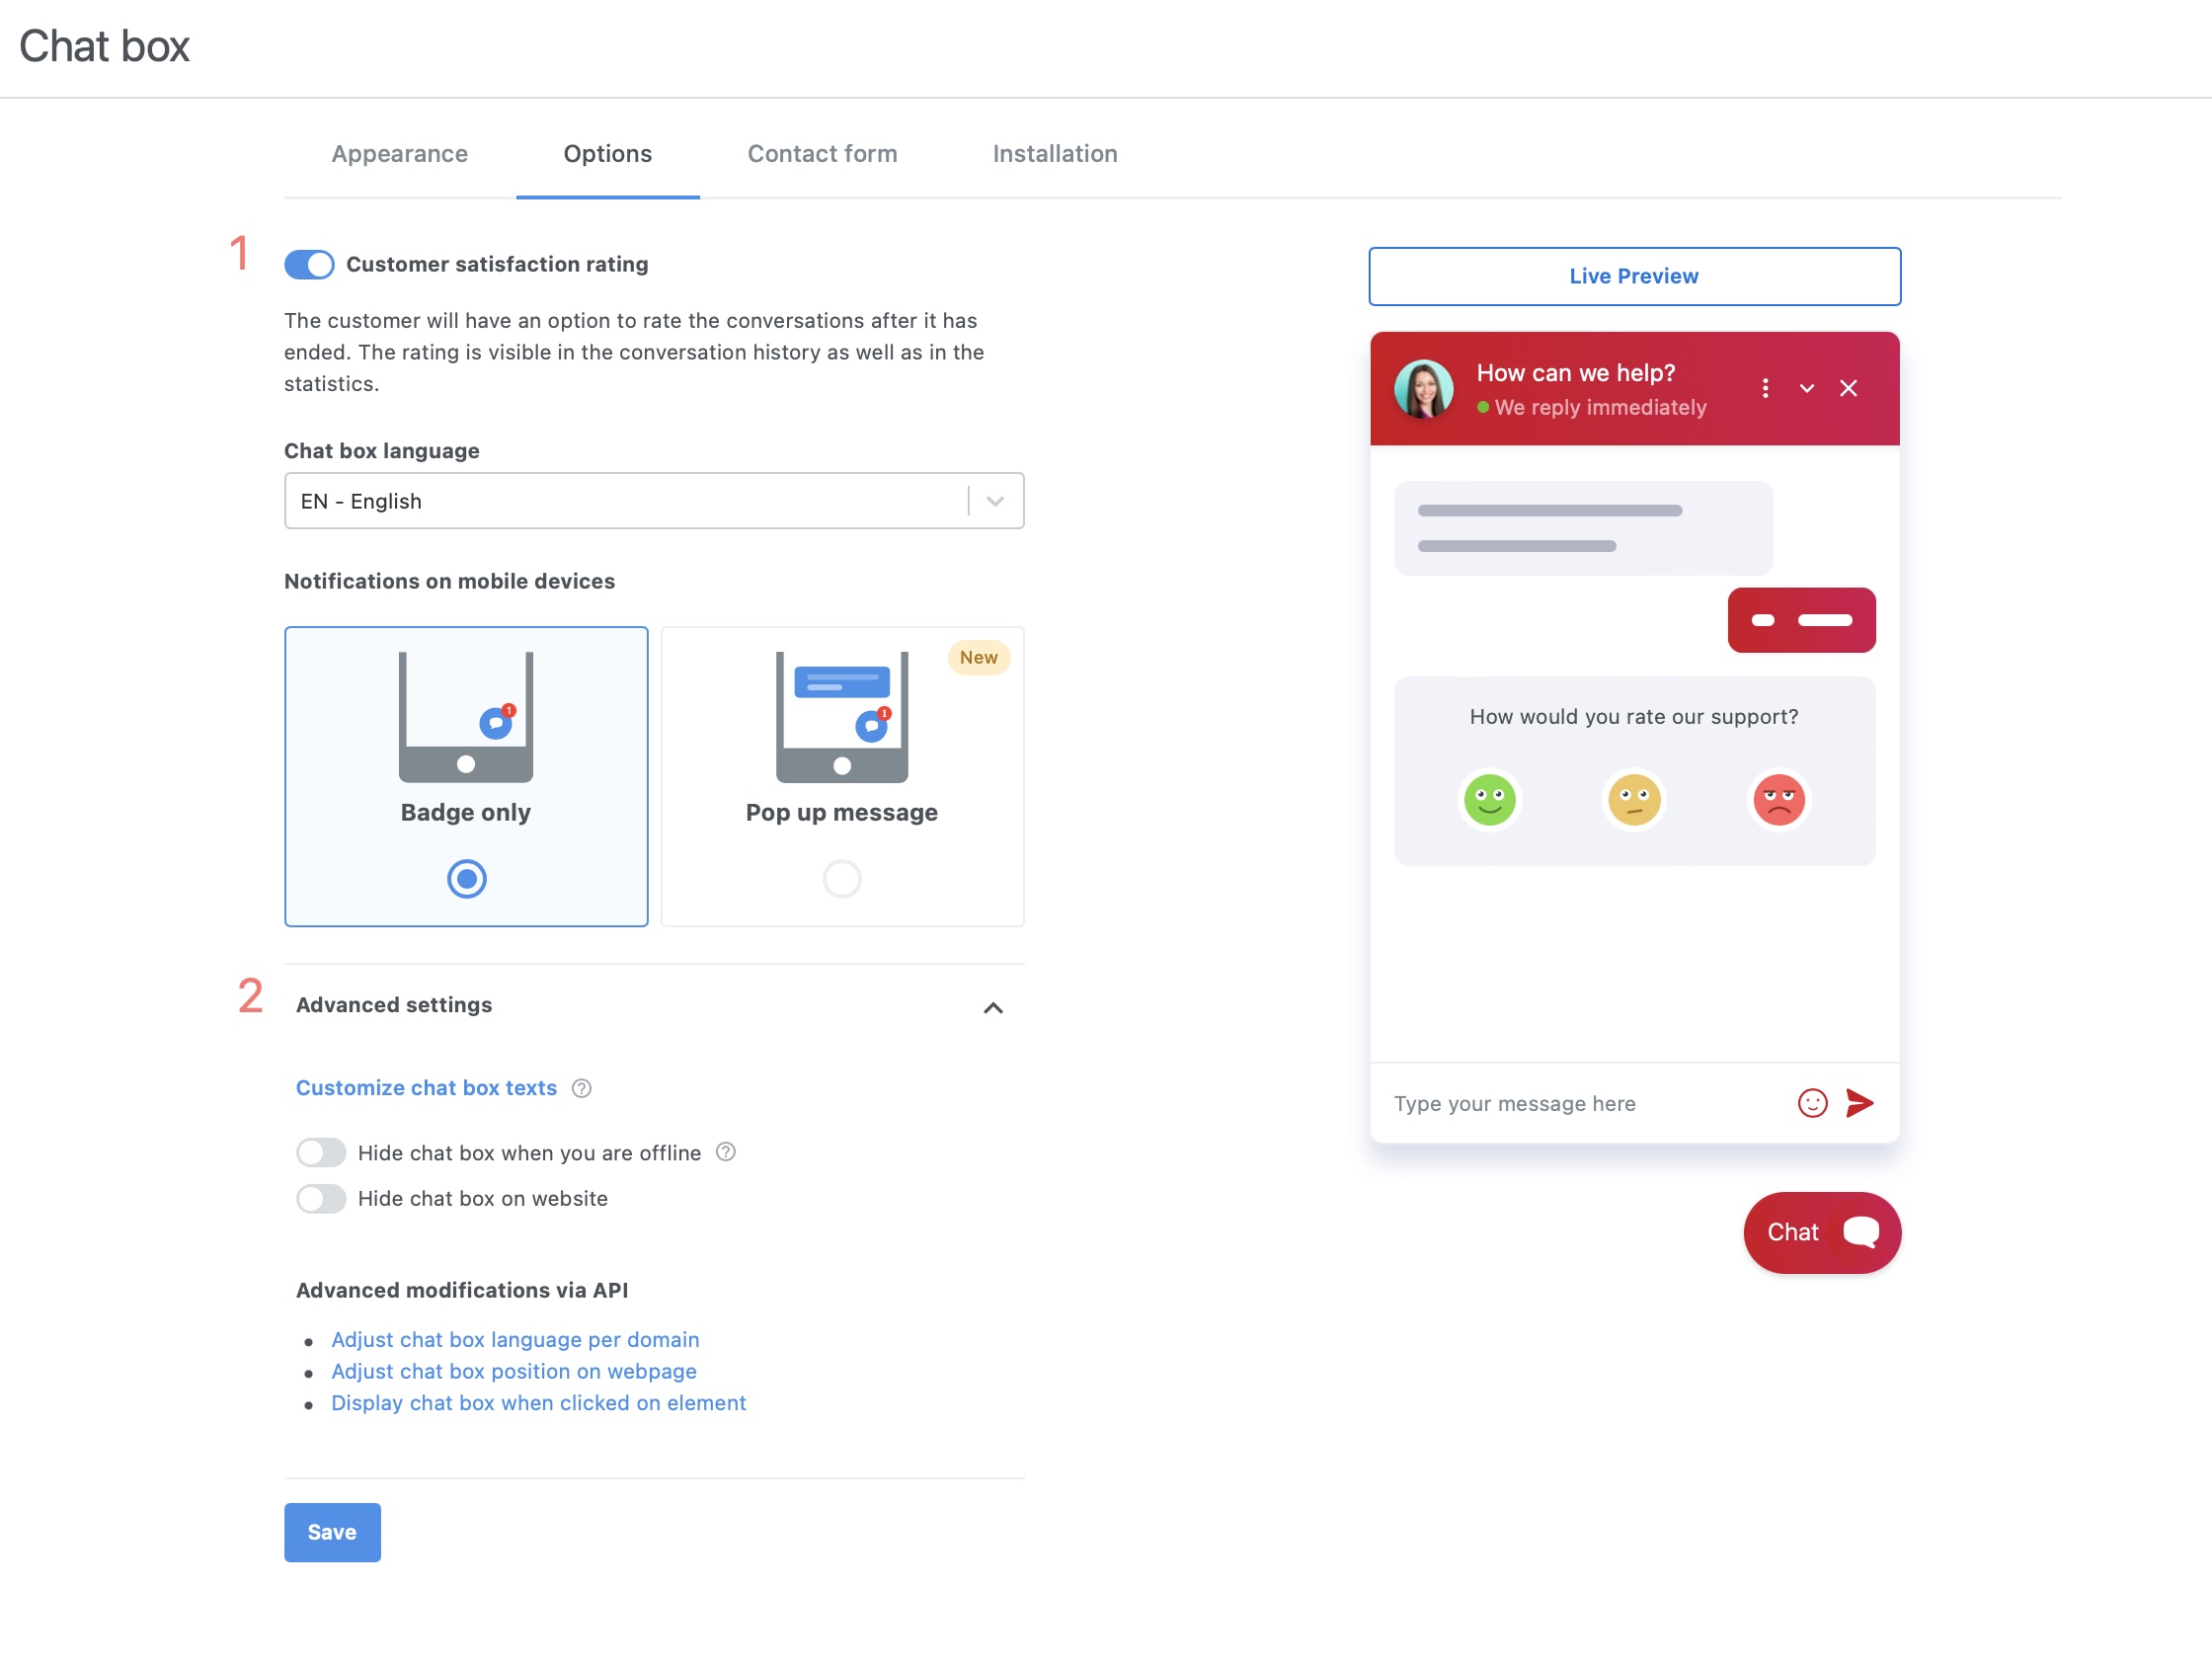
Task: Switch to the Appearance tab
Action: click(401, 154)
